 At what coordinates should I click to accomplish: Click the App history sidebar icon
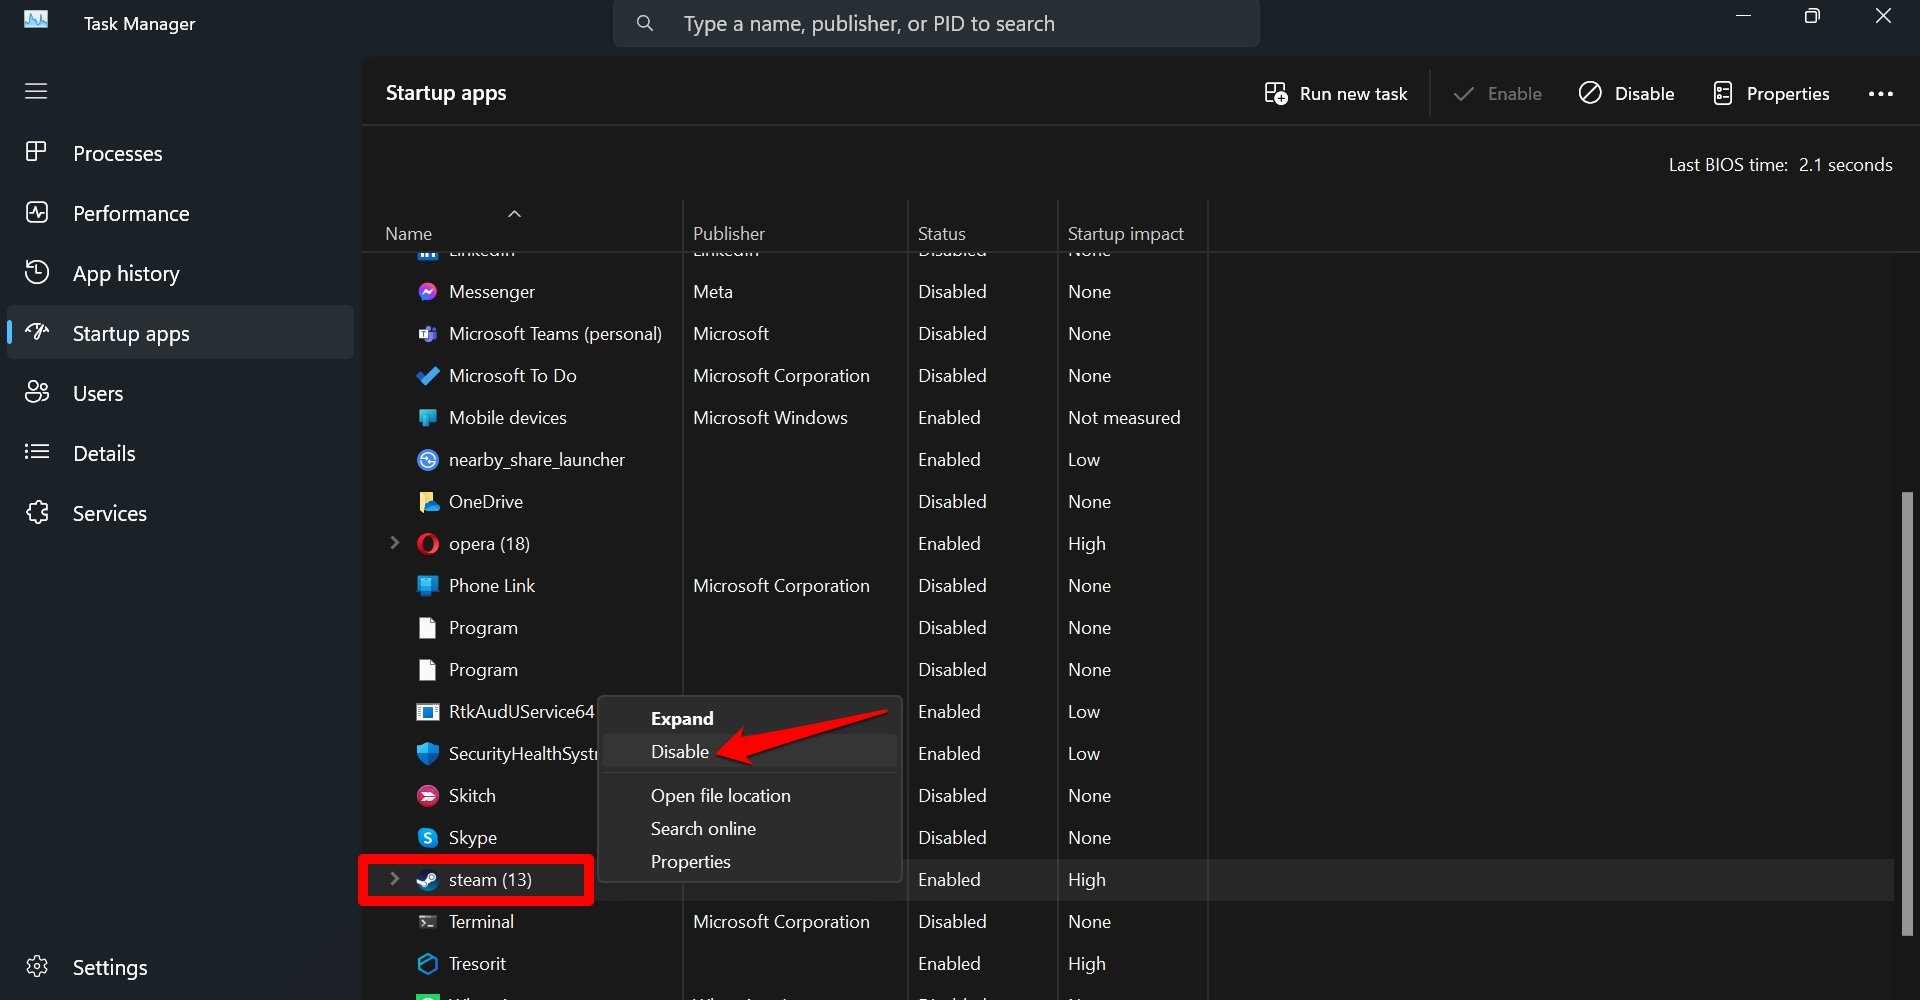pyautogui.click(x=36, y=272)
